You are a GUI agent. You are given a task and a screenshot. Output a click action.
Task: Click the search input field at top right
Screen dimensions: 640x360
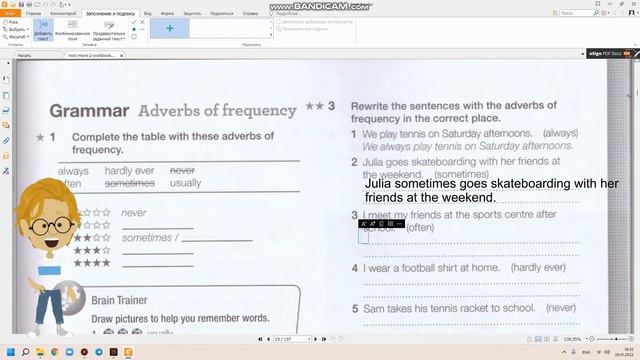(x=576, y=13)
